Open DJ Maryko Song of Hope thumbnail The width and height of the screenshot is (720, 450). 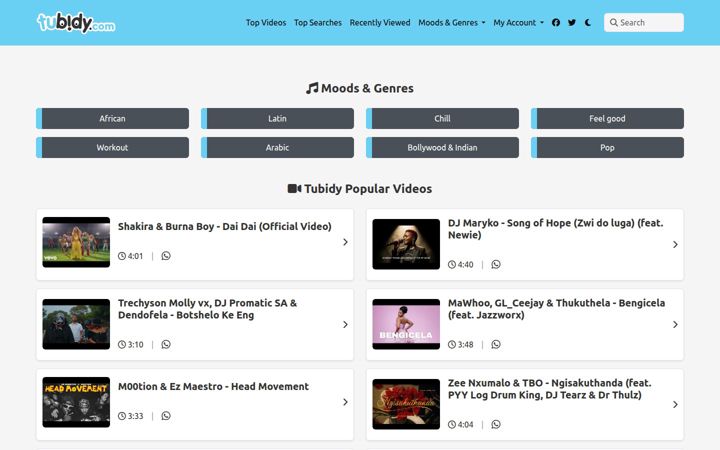(406, 244)
